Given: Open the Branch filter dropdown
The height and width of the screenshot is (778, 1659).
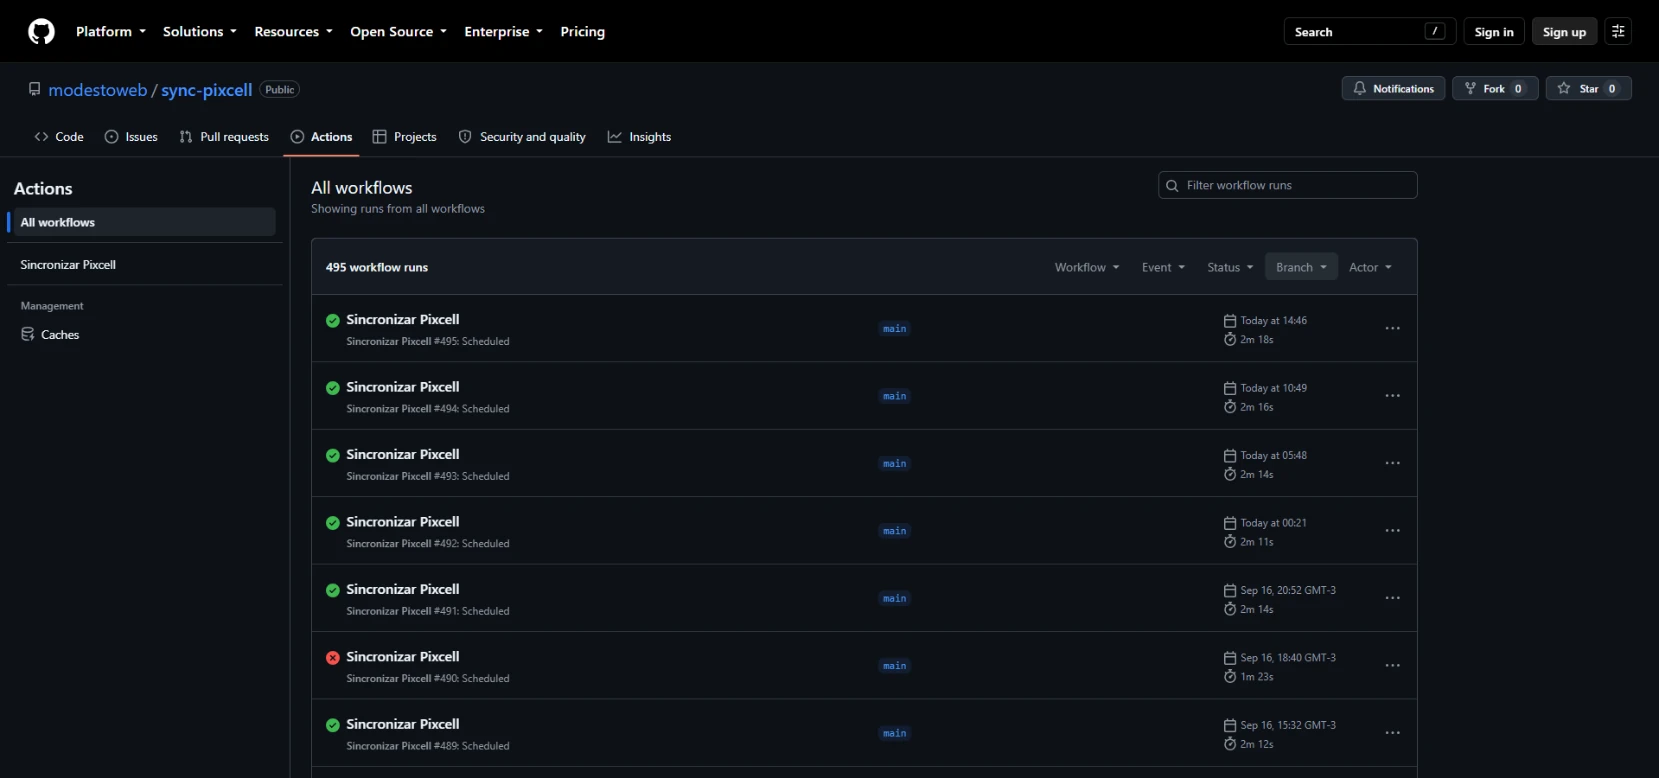Looking at the screenshot, I should pyautogui.click(x=1301, y=268).
